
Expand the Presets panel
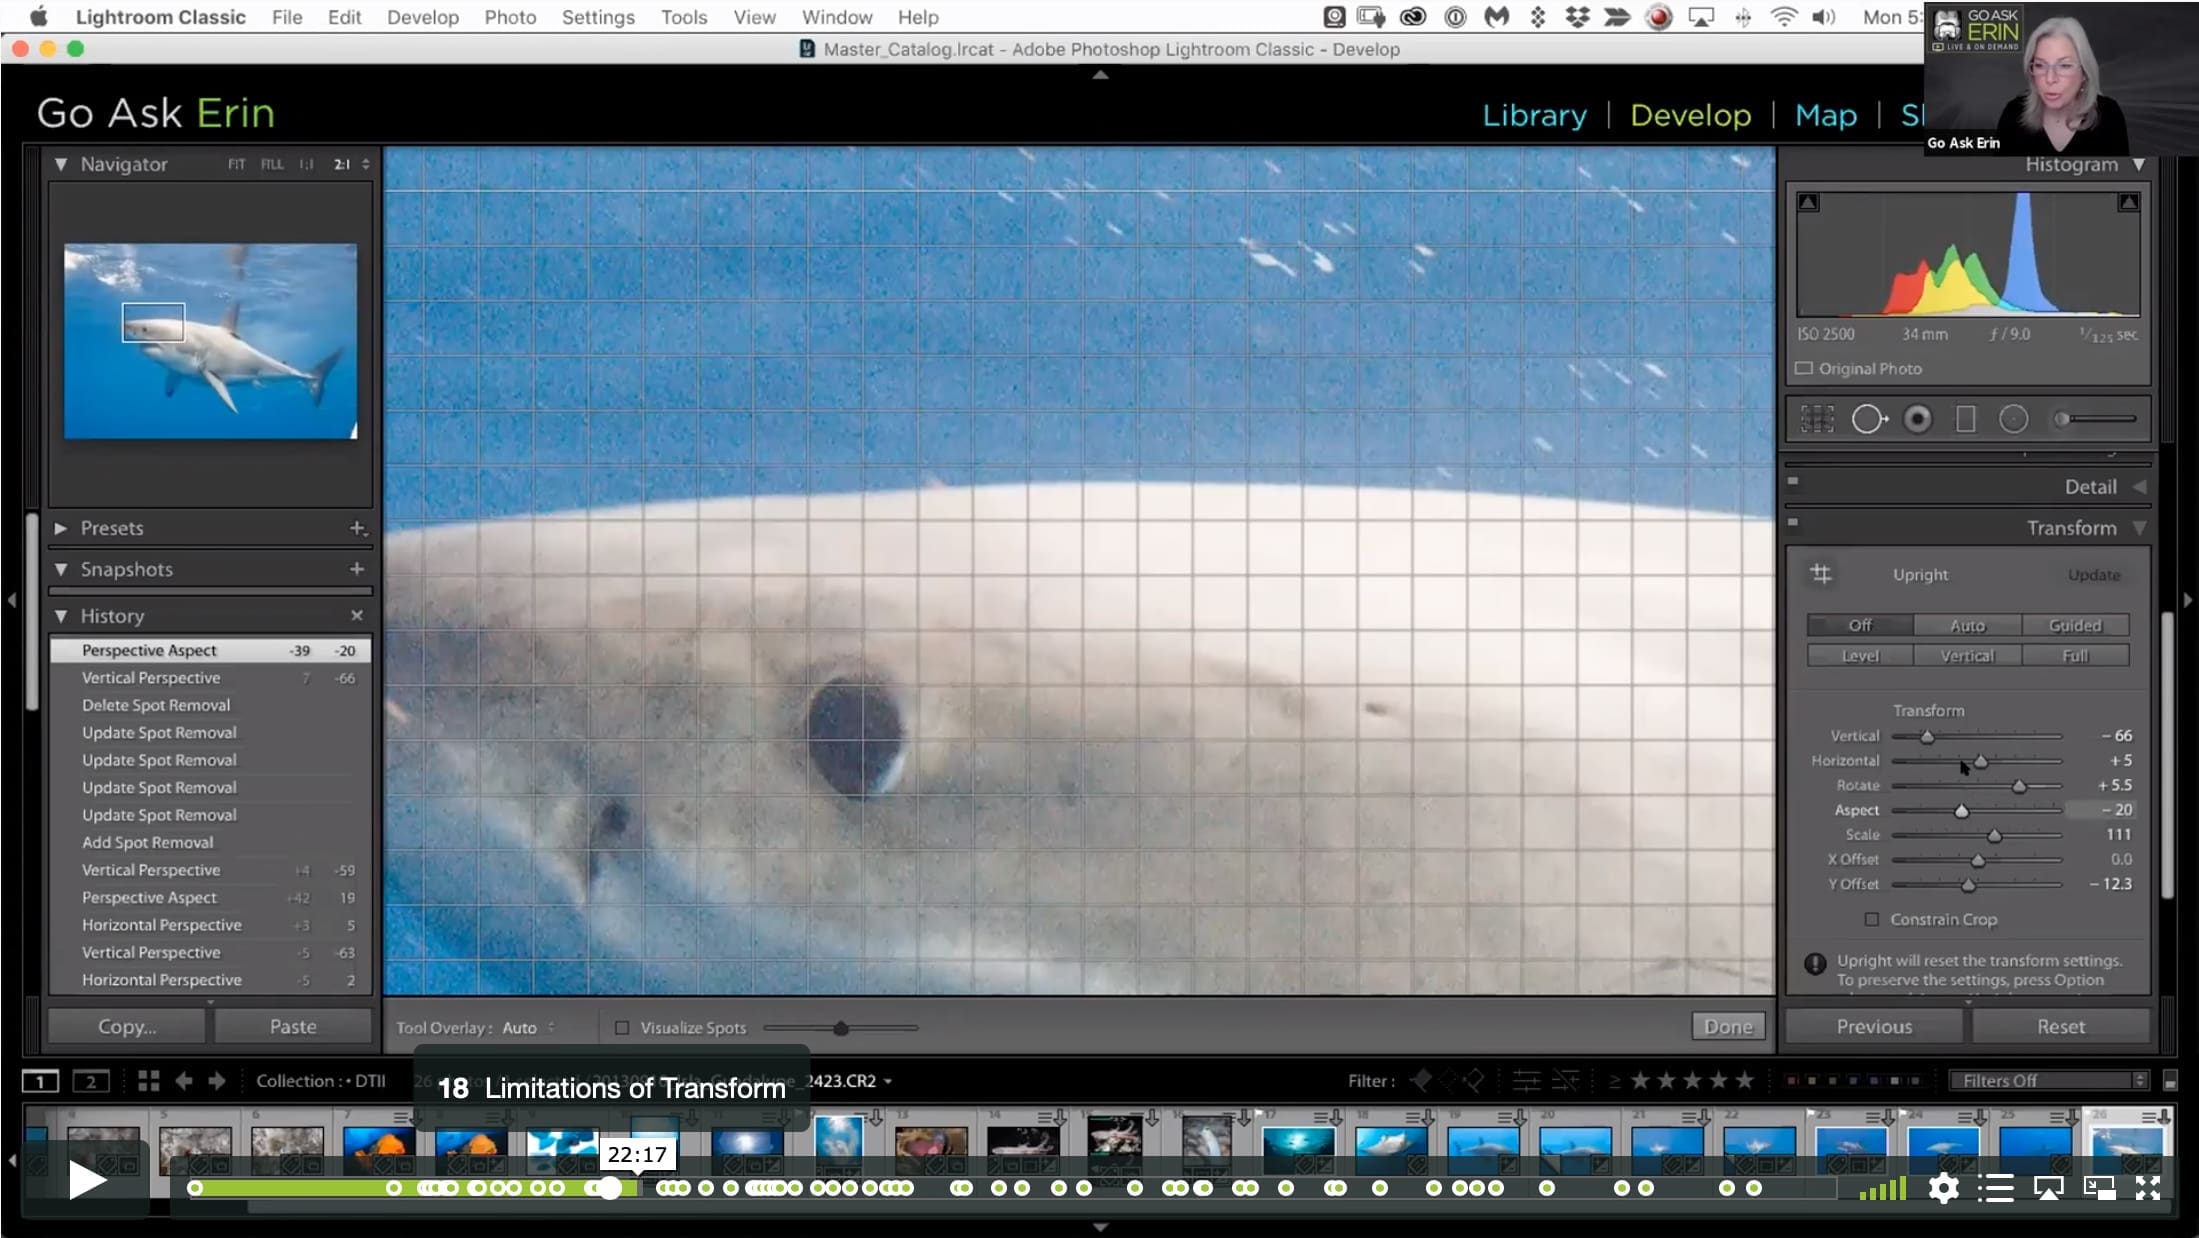tap(61, 528)
